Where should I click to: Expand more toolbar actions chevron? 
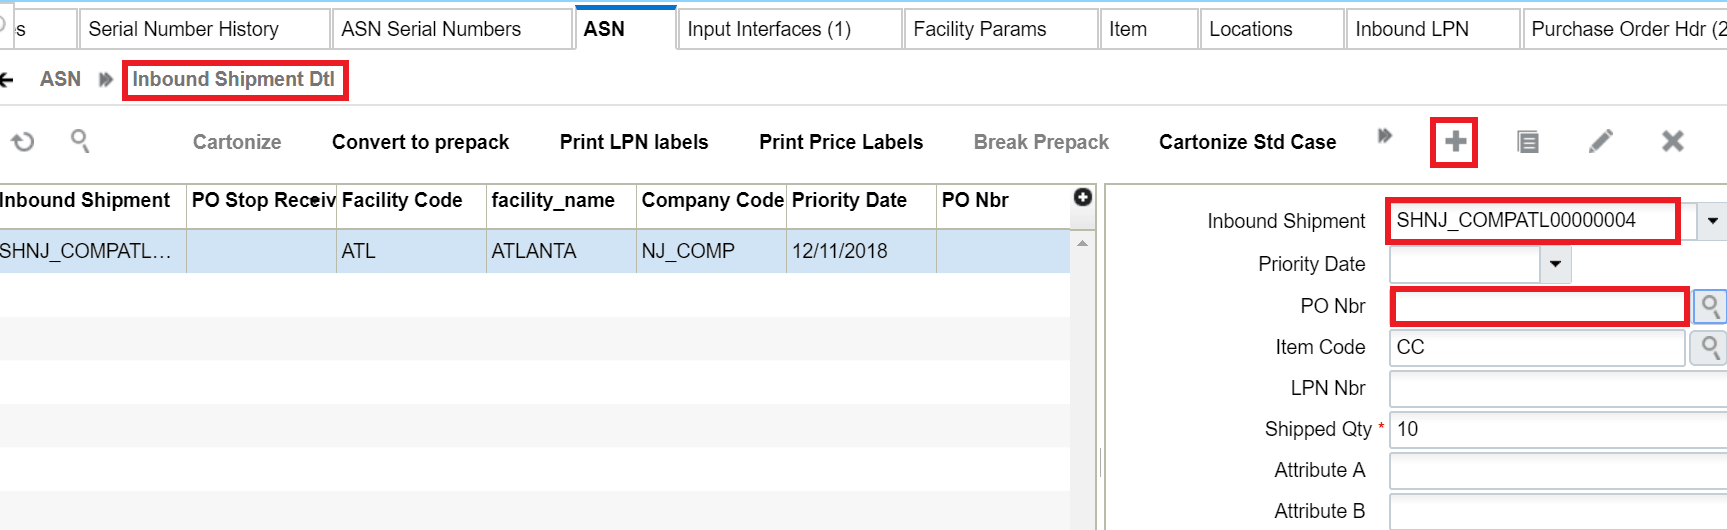point(1384,136)
